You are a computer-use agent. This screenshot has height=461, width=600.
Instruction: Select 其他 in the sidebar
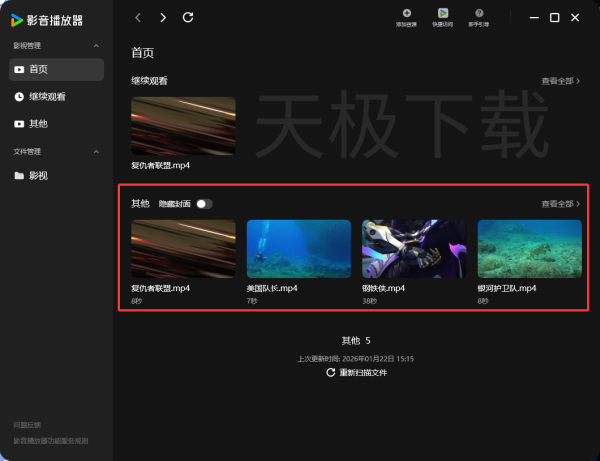tap(38, 123)
